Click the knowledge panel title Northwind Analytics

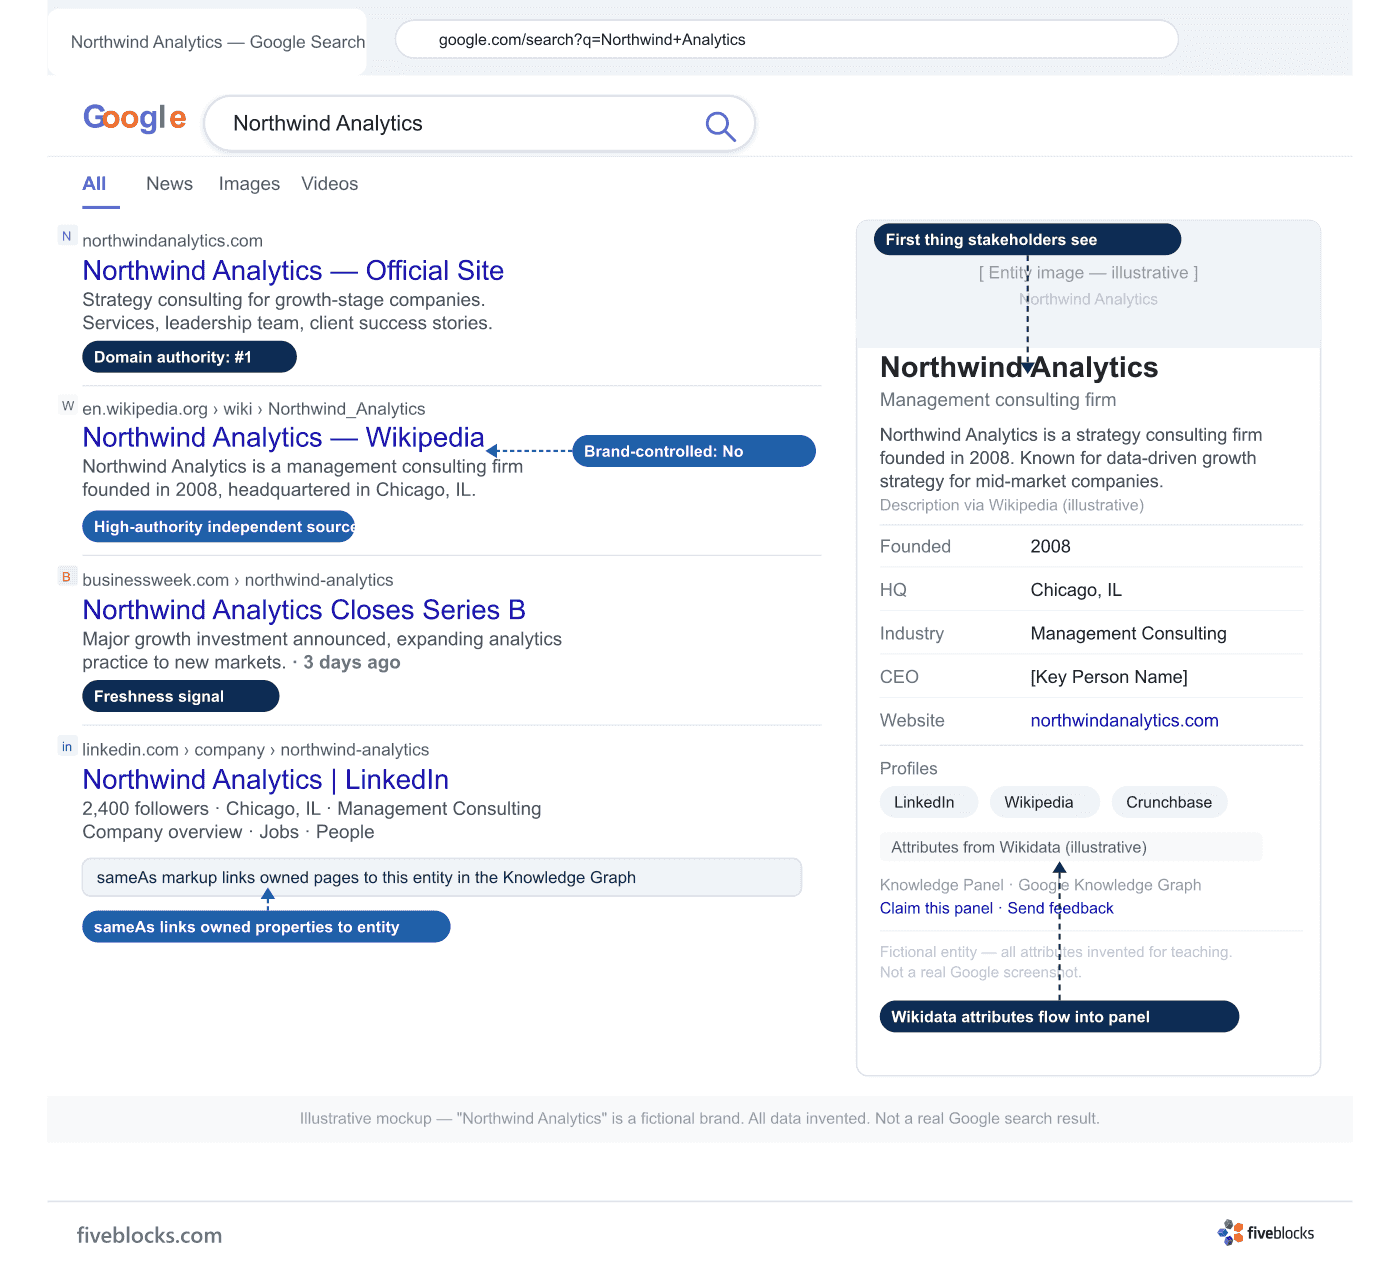pos(1019,368)
